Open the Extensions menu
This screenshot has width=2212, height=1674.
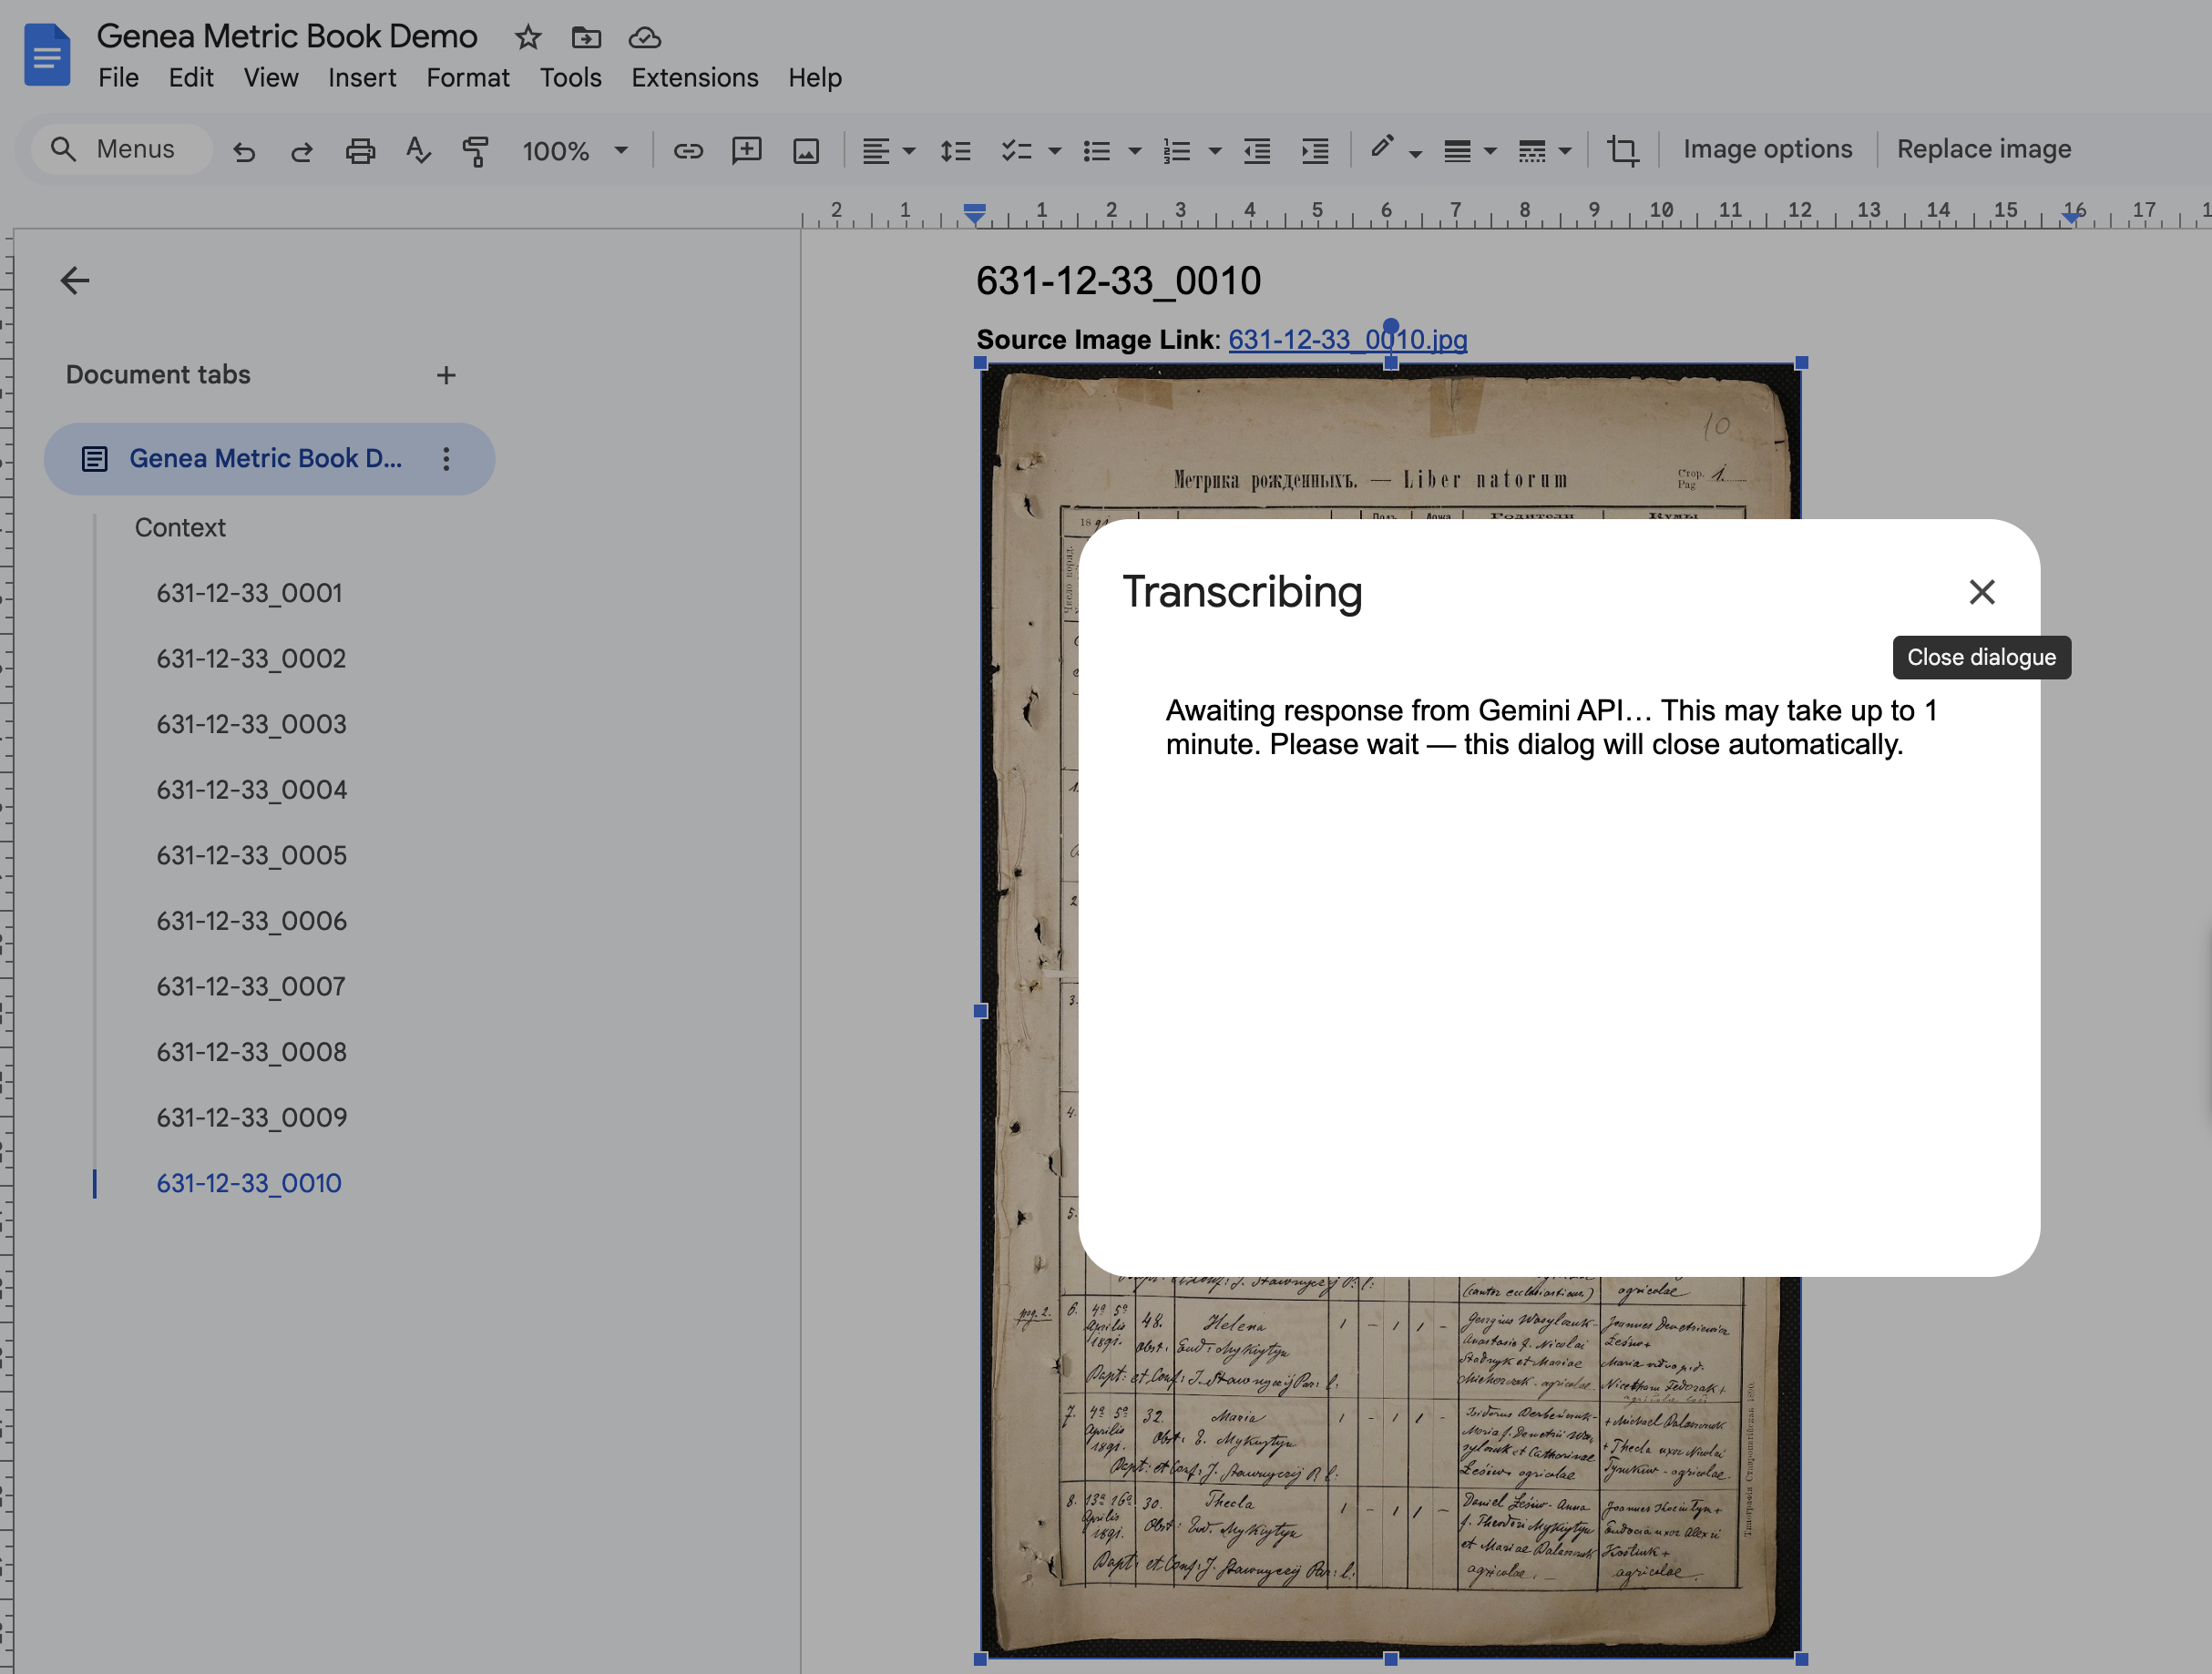(694, 77)
